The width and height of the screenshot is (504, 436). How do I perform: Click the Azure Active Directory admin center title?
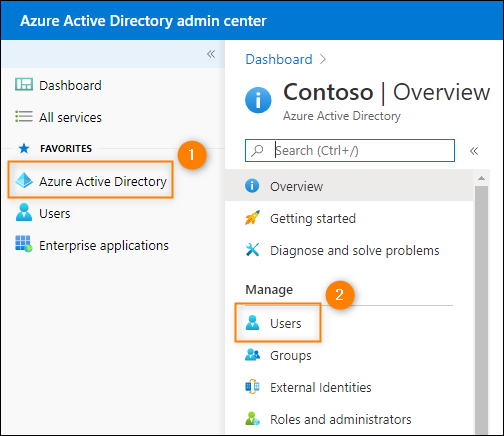[x=143, y=21]
